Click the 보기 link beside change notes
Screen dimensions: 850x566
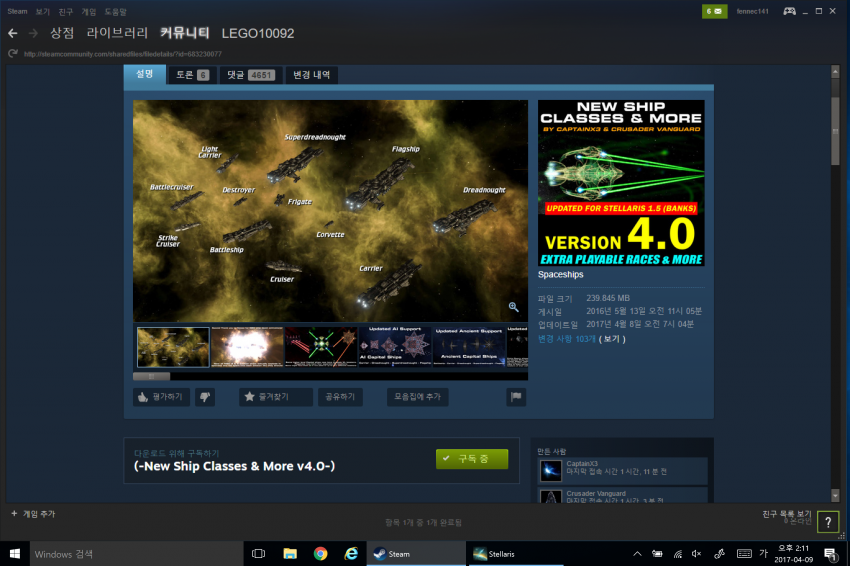tap(612, 339)
